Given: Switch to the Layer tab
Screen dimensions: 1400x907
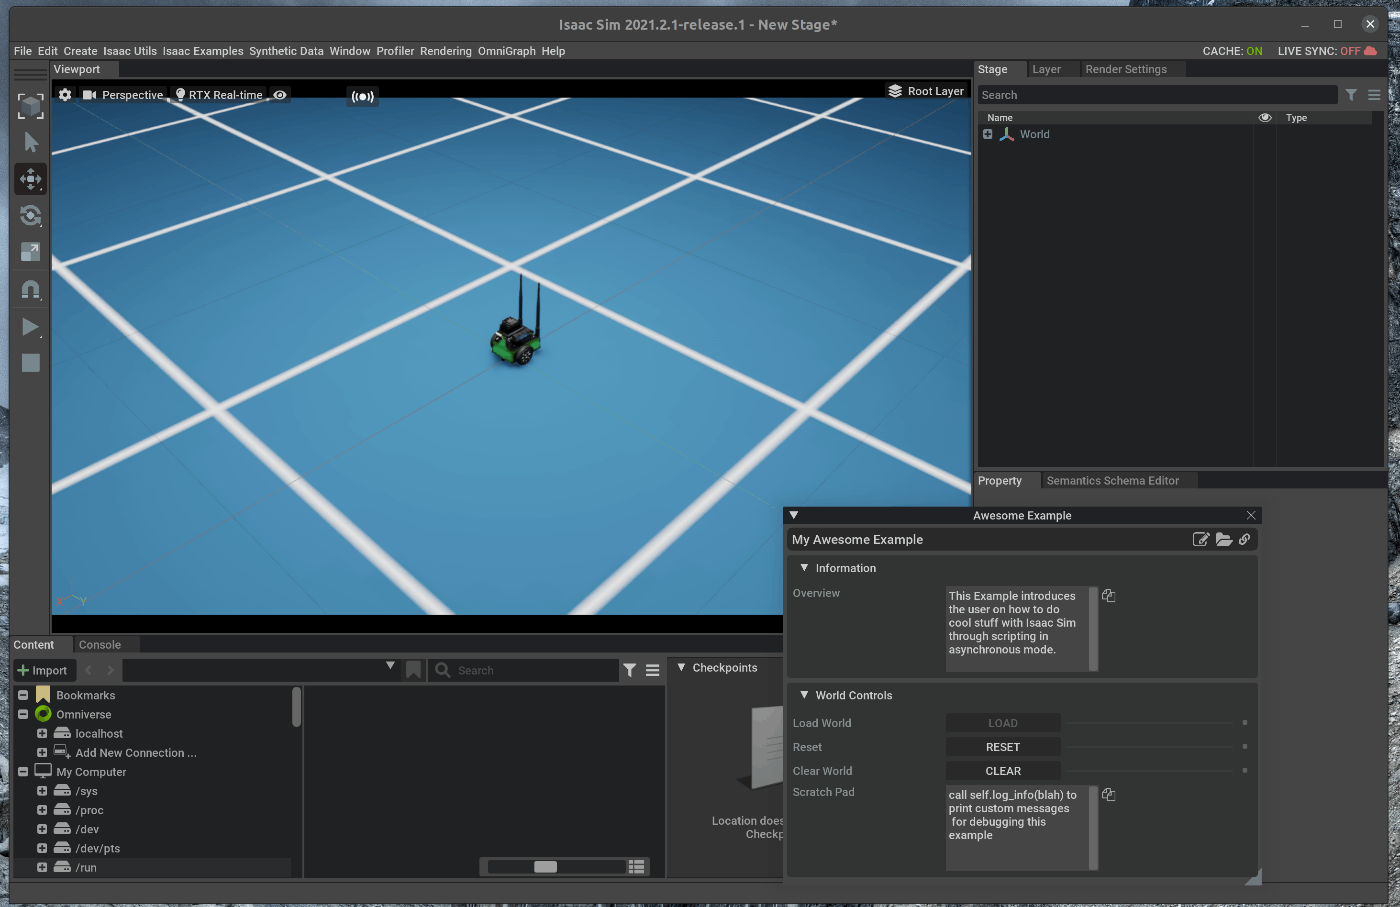Looking at the screenshot, I should point(1046,69).
